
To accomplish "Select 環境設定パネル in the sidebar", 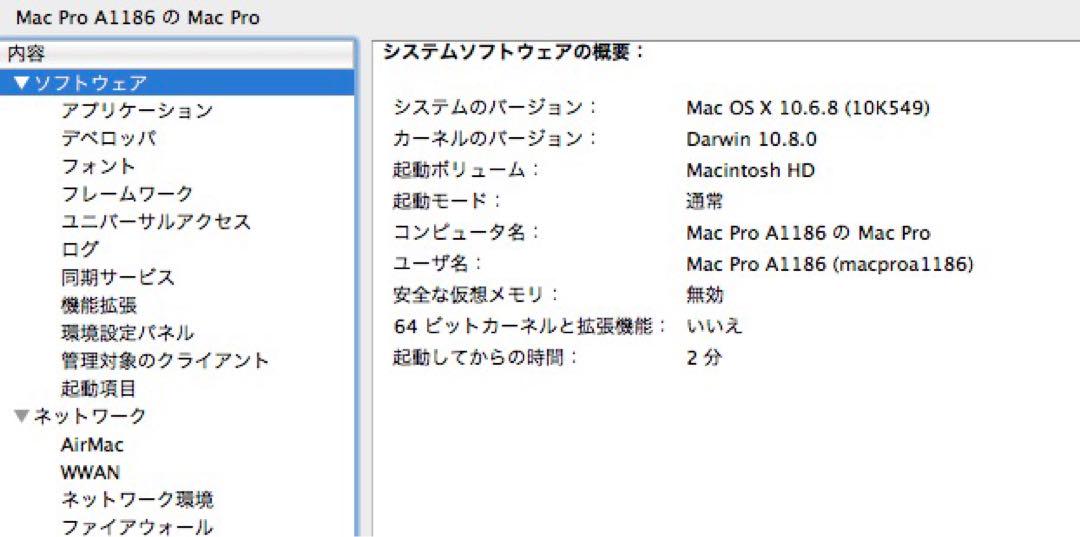I will tap(127, 333).
